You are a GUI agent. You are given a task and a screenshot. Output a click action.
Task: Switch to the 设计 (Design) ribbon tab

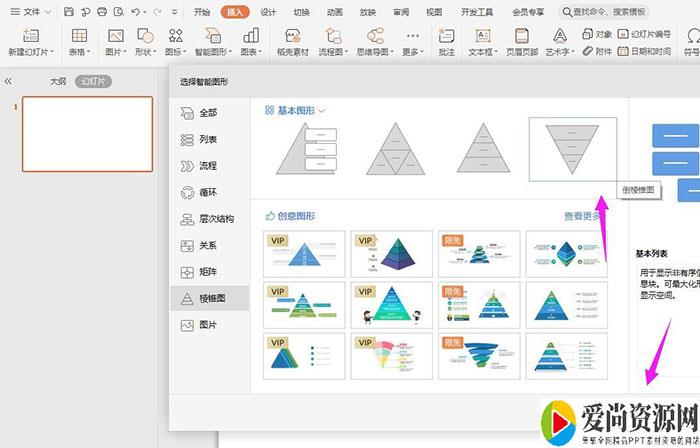pos(268,12)
